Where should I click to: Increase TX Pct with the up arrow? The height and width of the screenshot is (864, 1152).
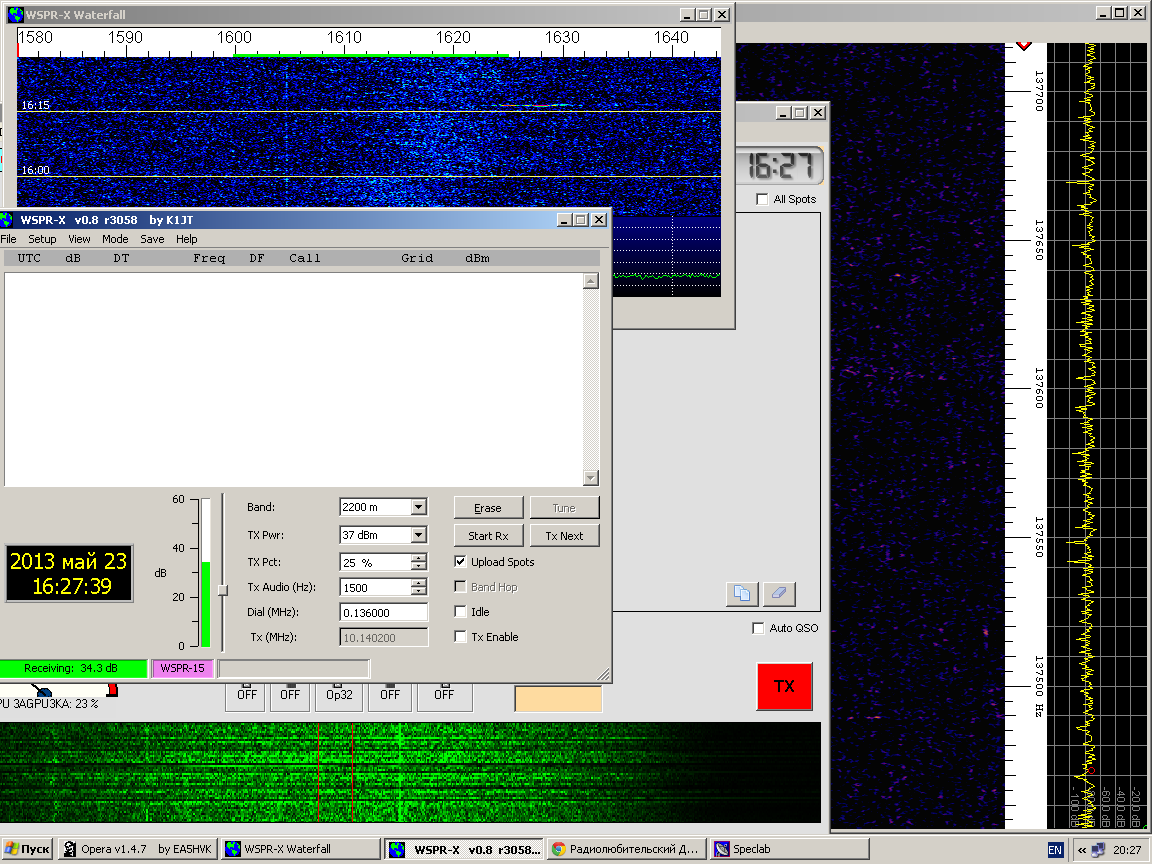coord(419,558)
